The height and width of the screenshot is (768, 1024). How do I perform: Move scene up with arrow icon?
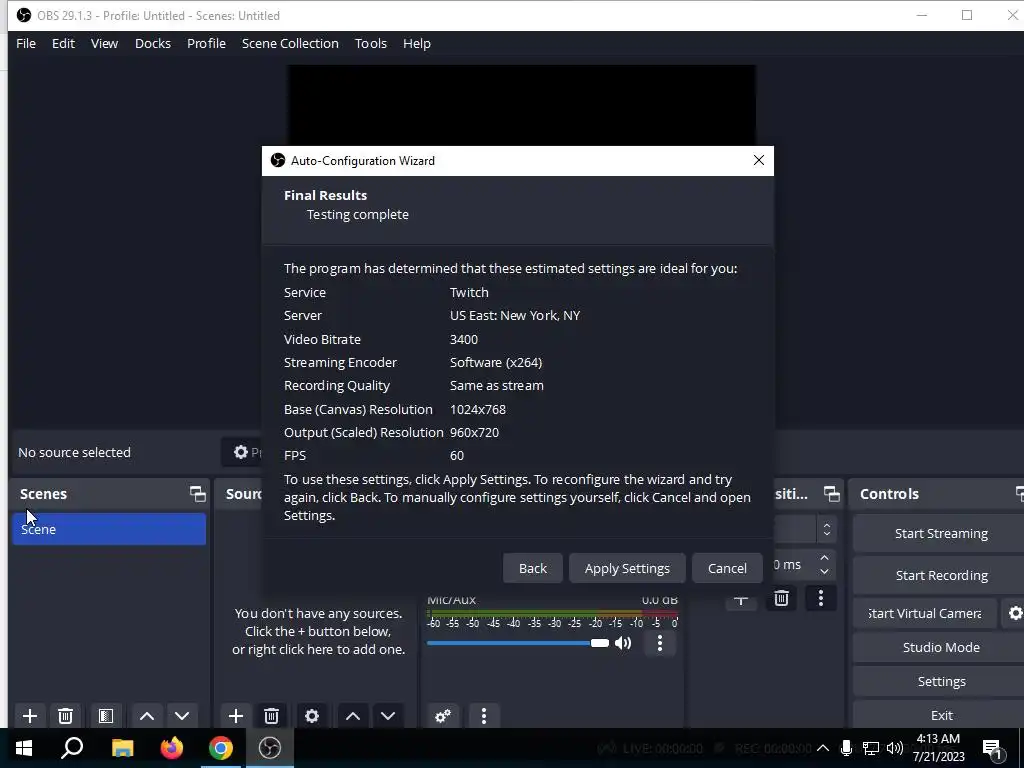click(147, 716)
